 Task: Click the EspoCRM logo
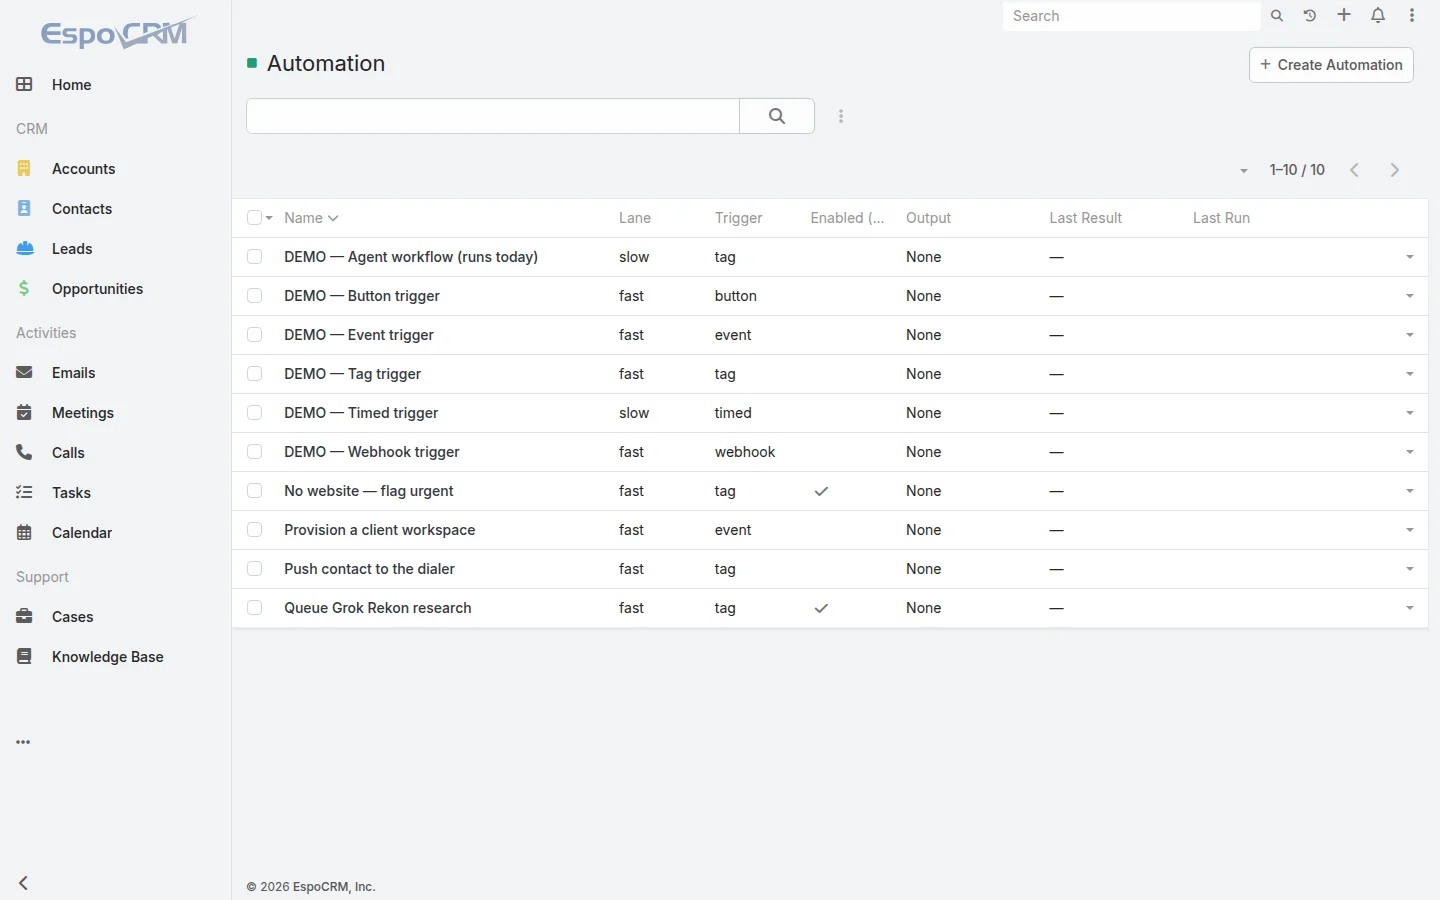(x=116, y=33)
